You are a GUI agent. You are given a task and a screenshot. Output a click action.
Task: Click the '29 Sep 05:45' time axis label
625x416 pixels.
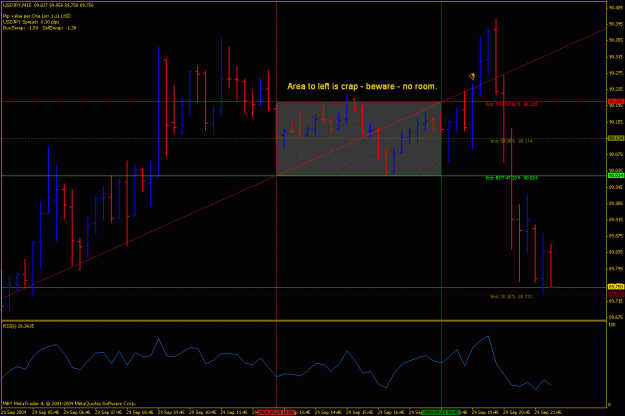click(46, 412)
